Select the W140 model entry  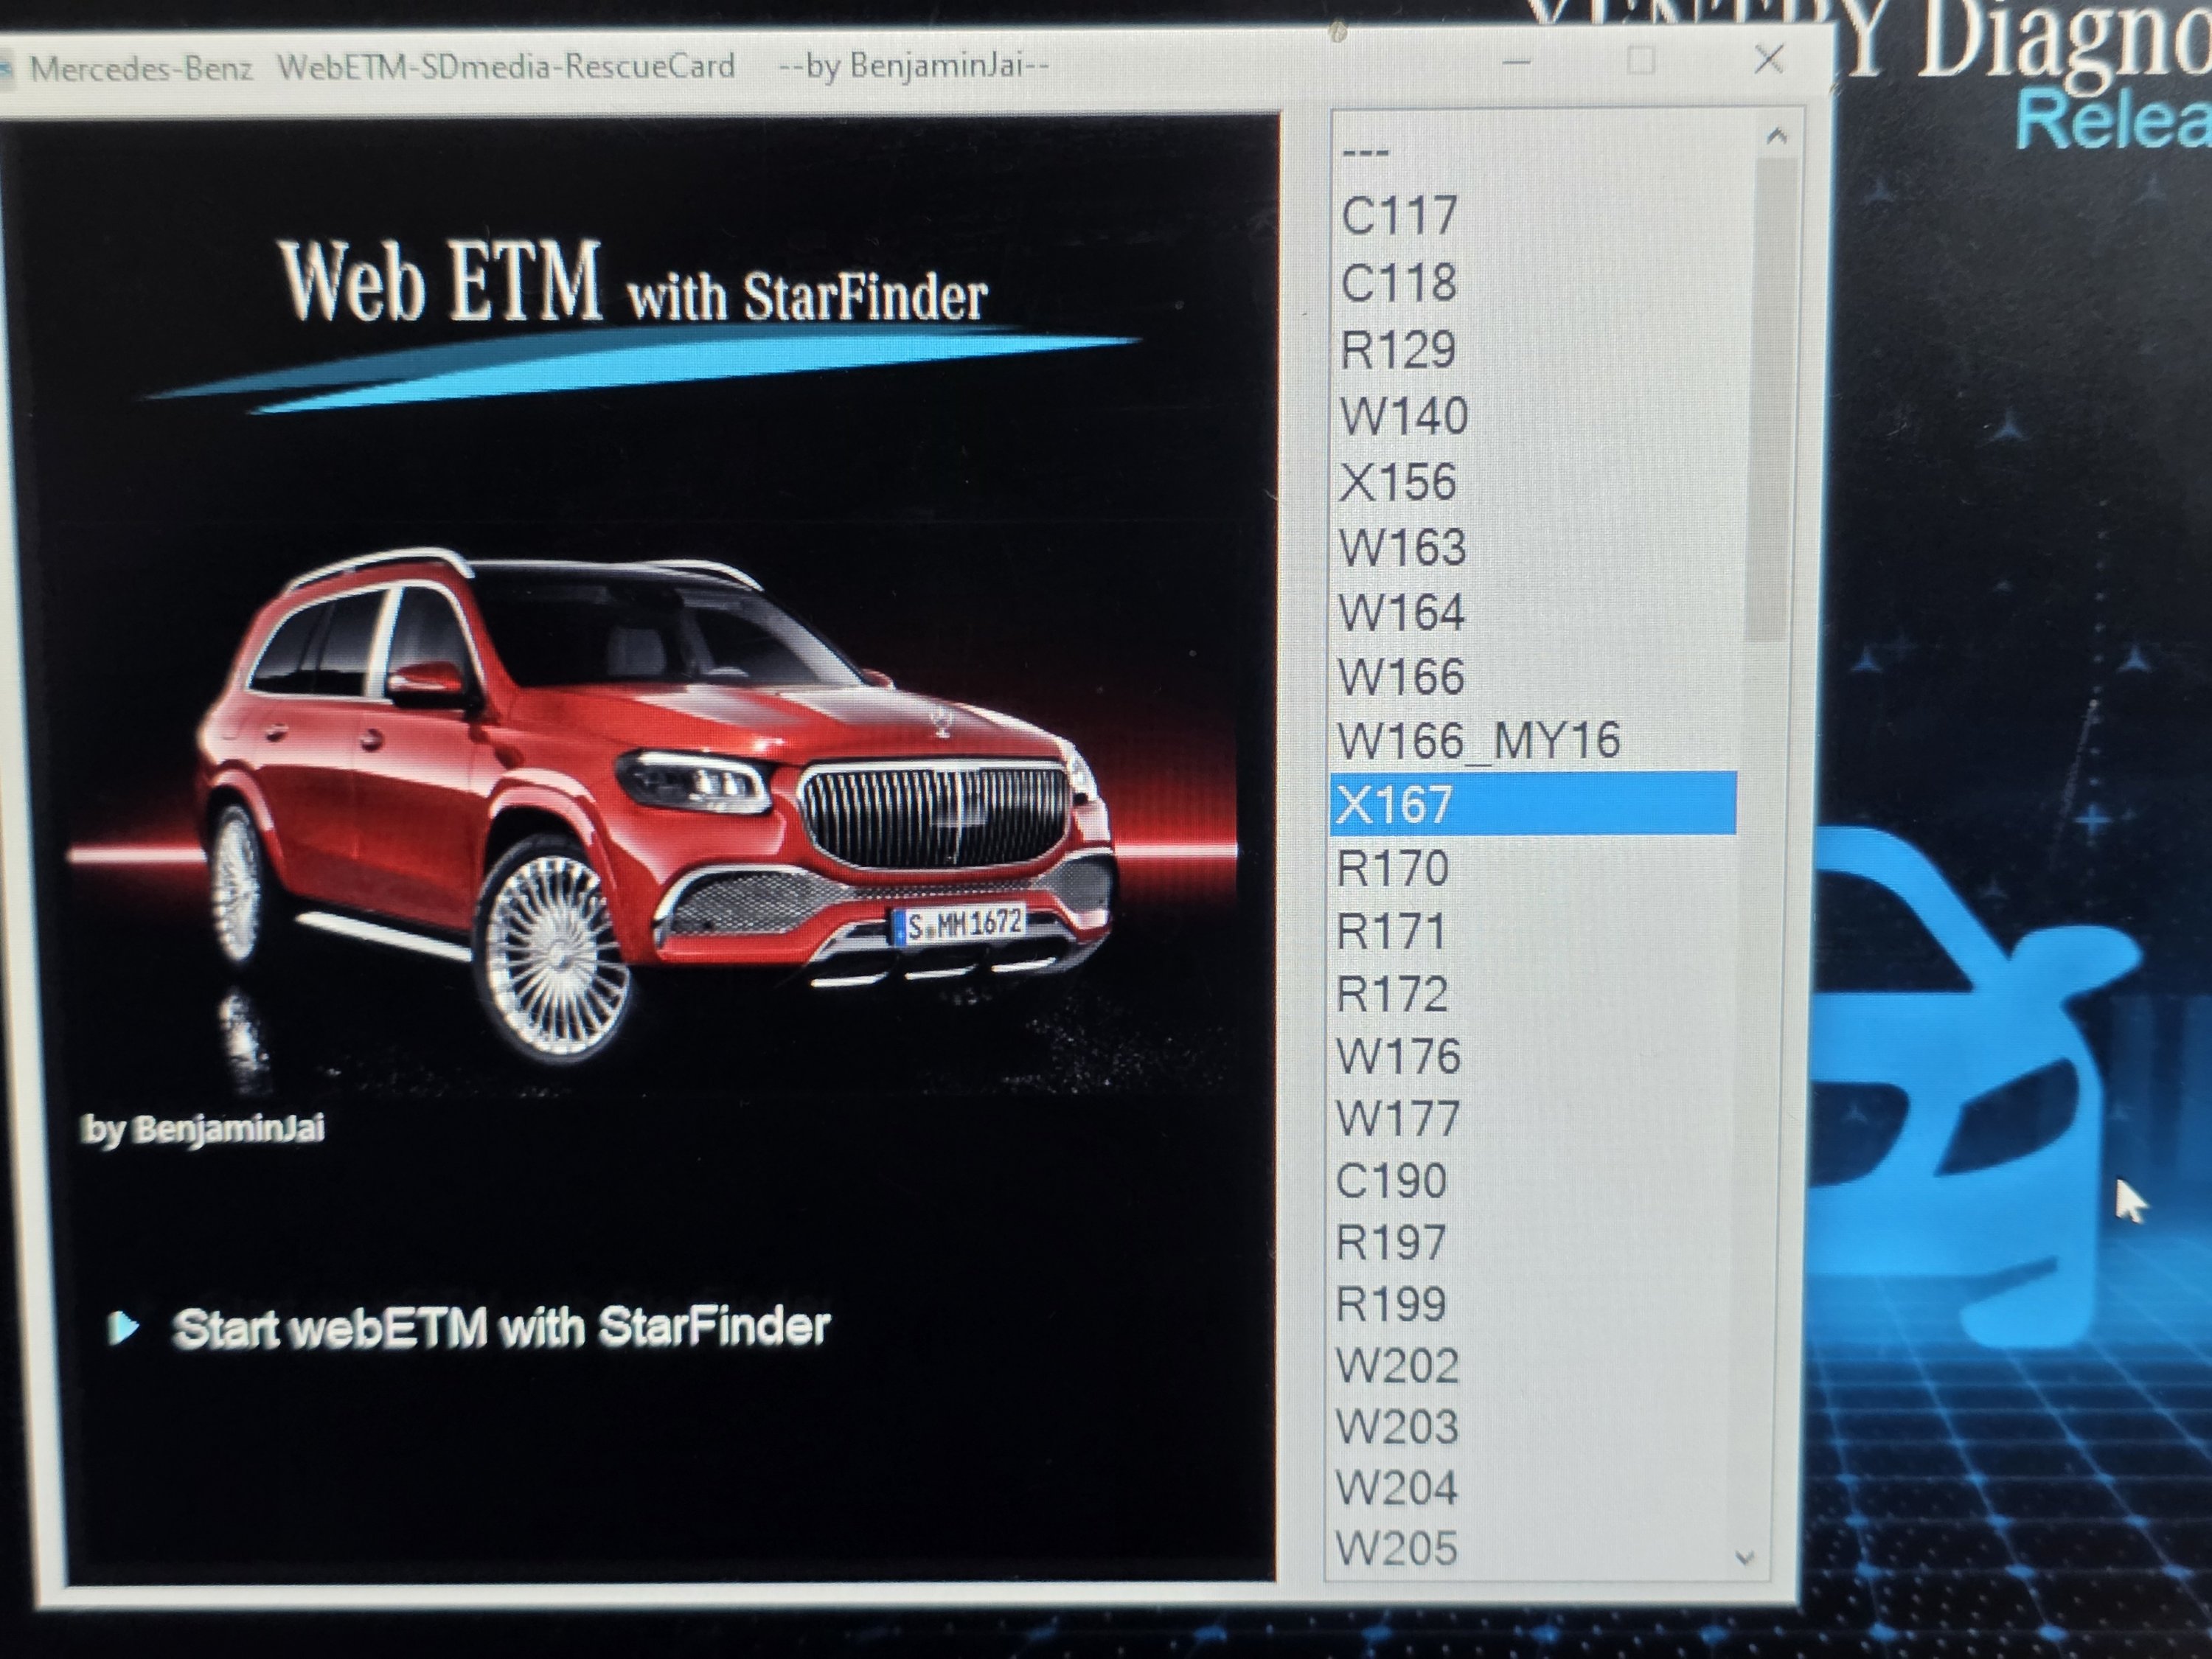pos(1403,416)
